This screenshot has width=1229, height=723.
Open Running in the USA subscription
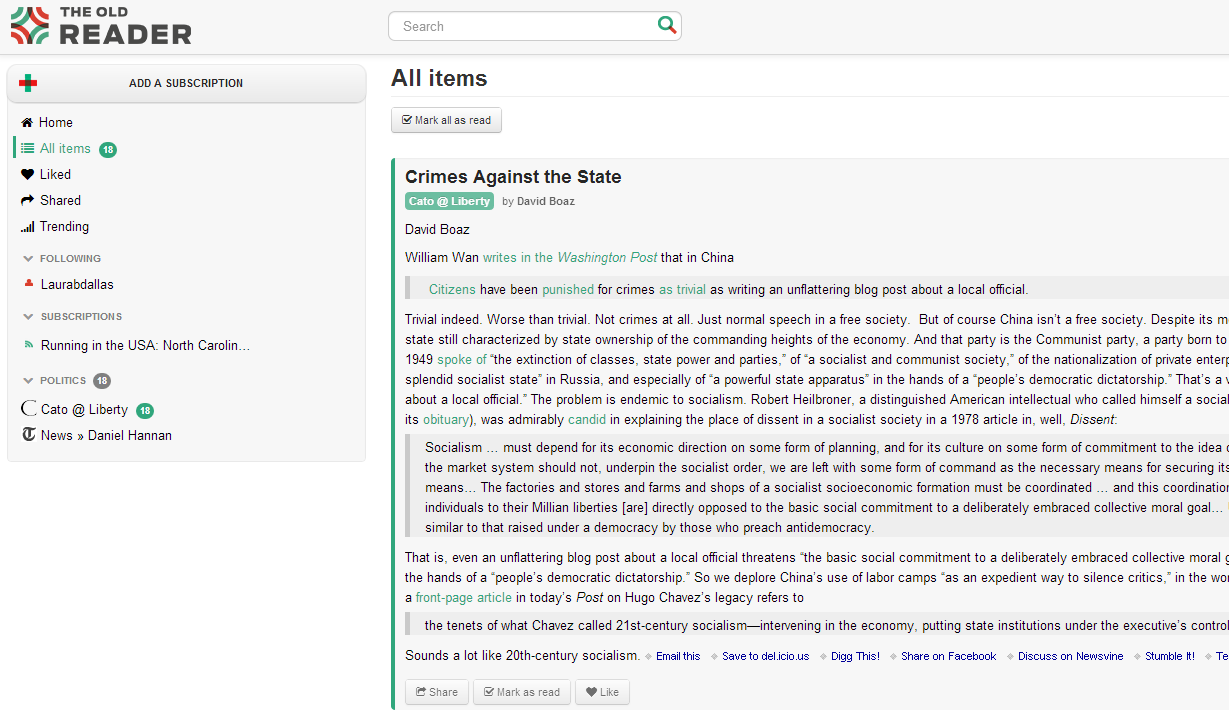[145, 346]
